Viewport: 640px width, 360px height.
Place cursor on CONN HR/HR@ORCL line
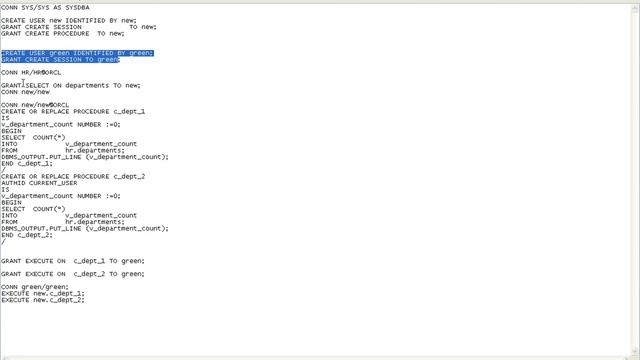(x=31, y=73)
